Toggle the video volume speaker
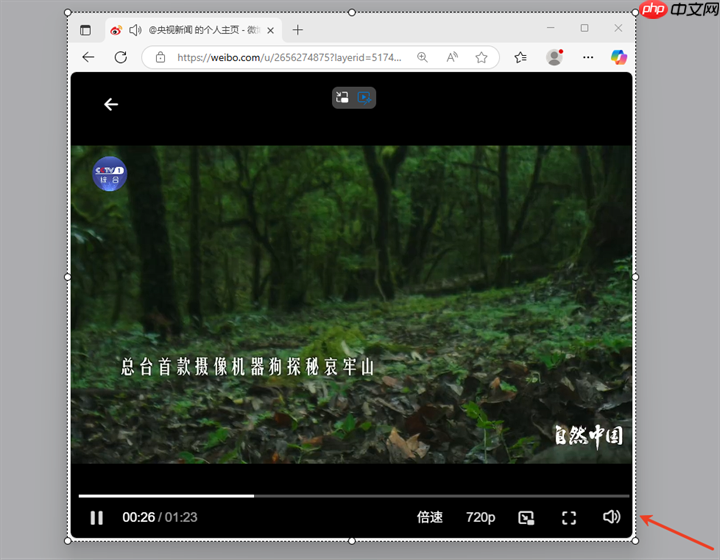This screenshot has width=720, height=560. 612,517
